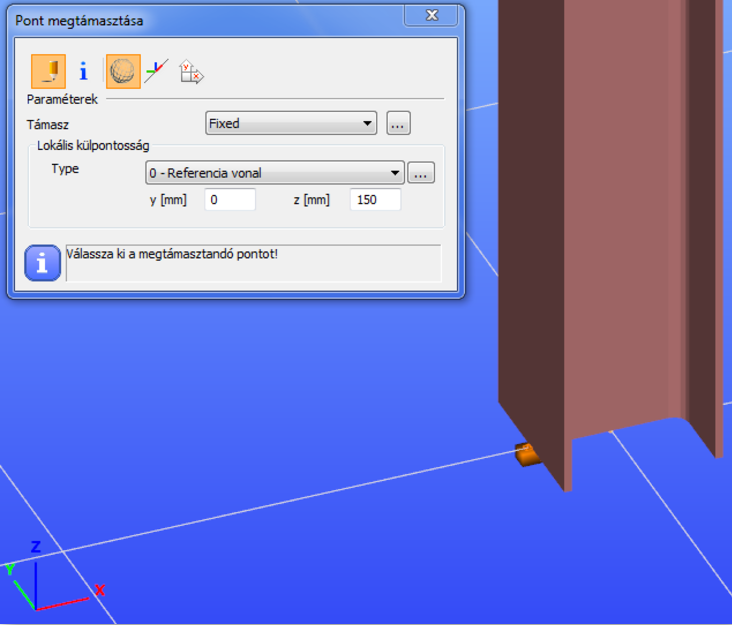Select the pencil define-support icon
Image resolution: width=732 pixels, height=625 pixels.
48,71
